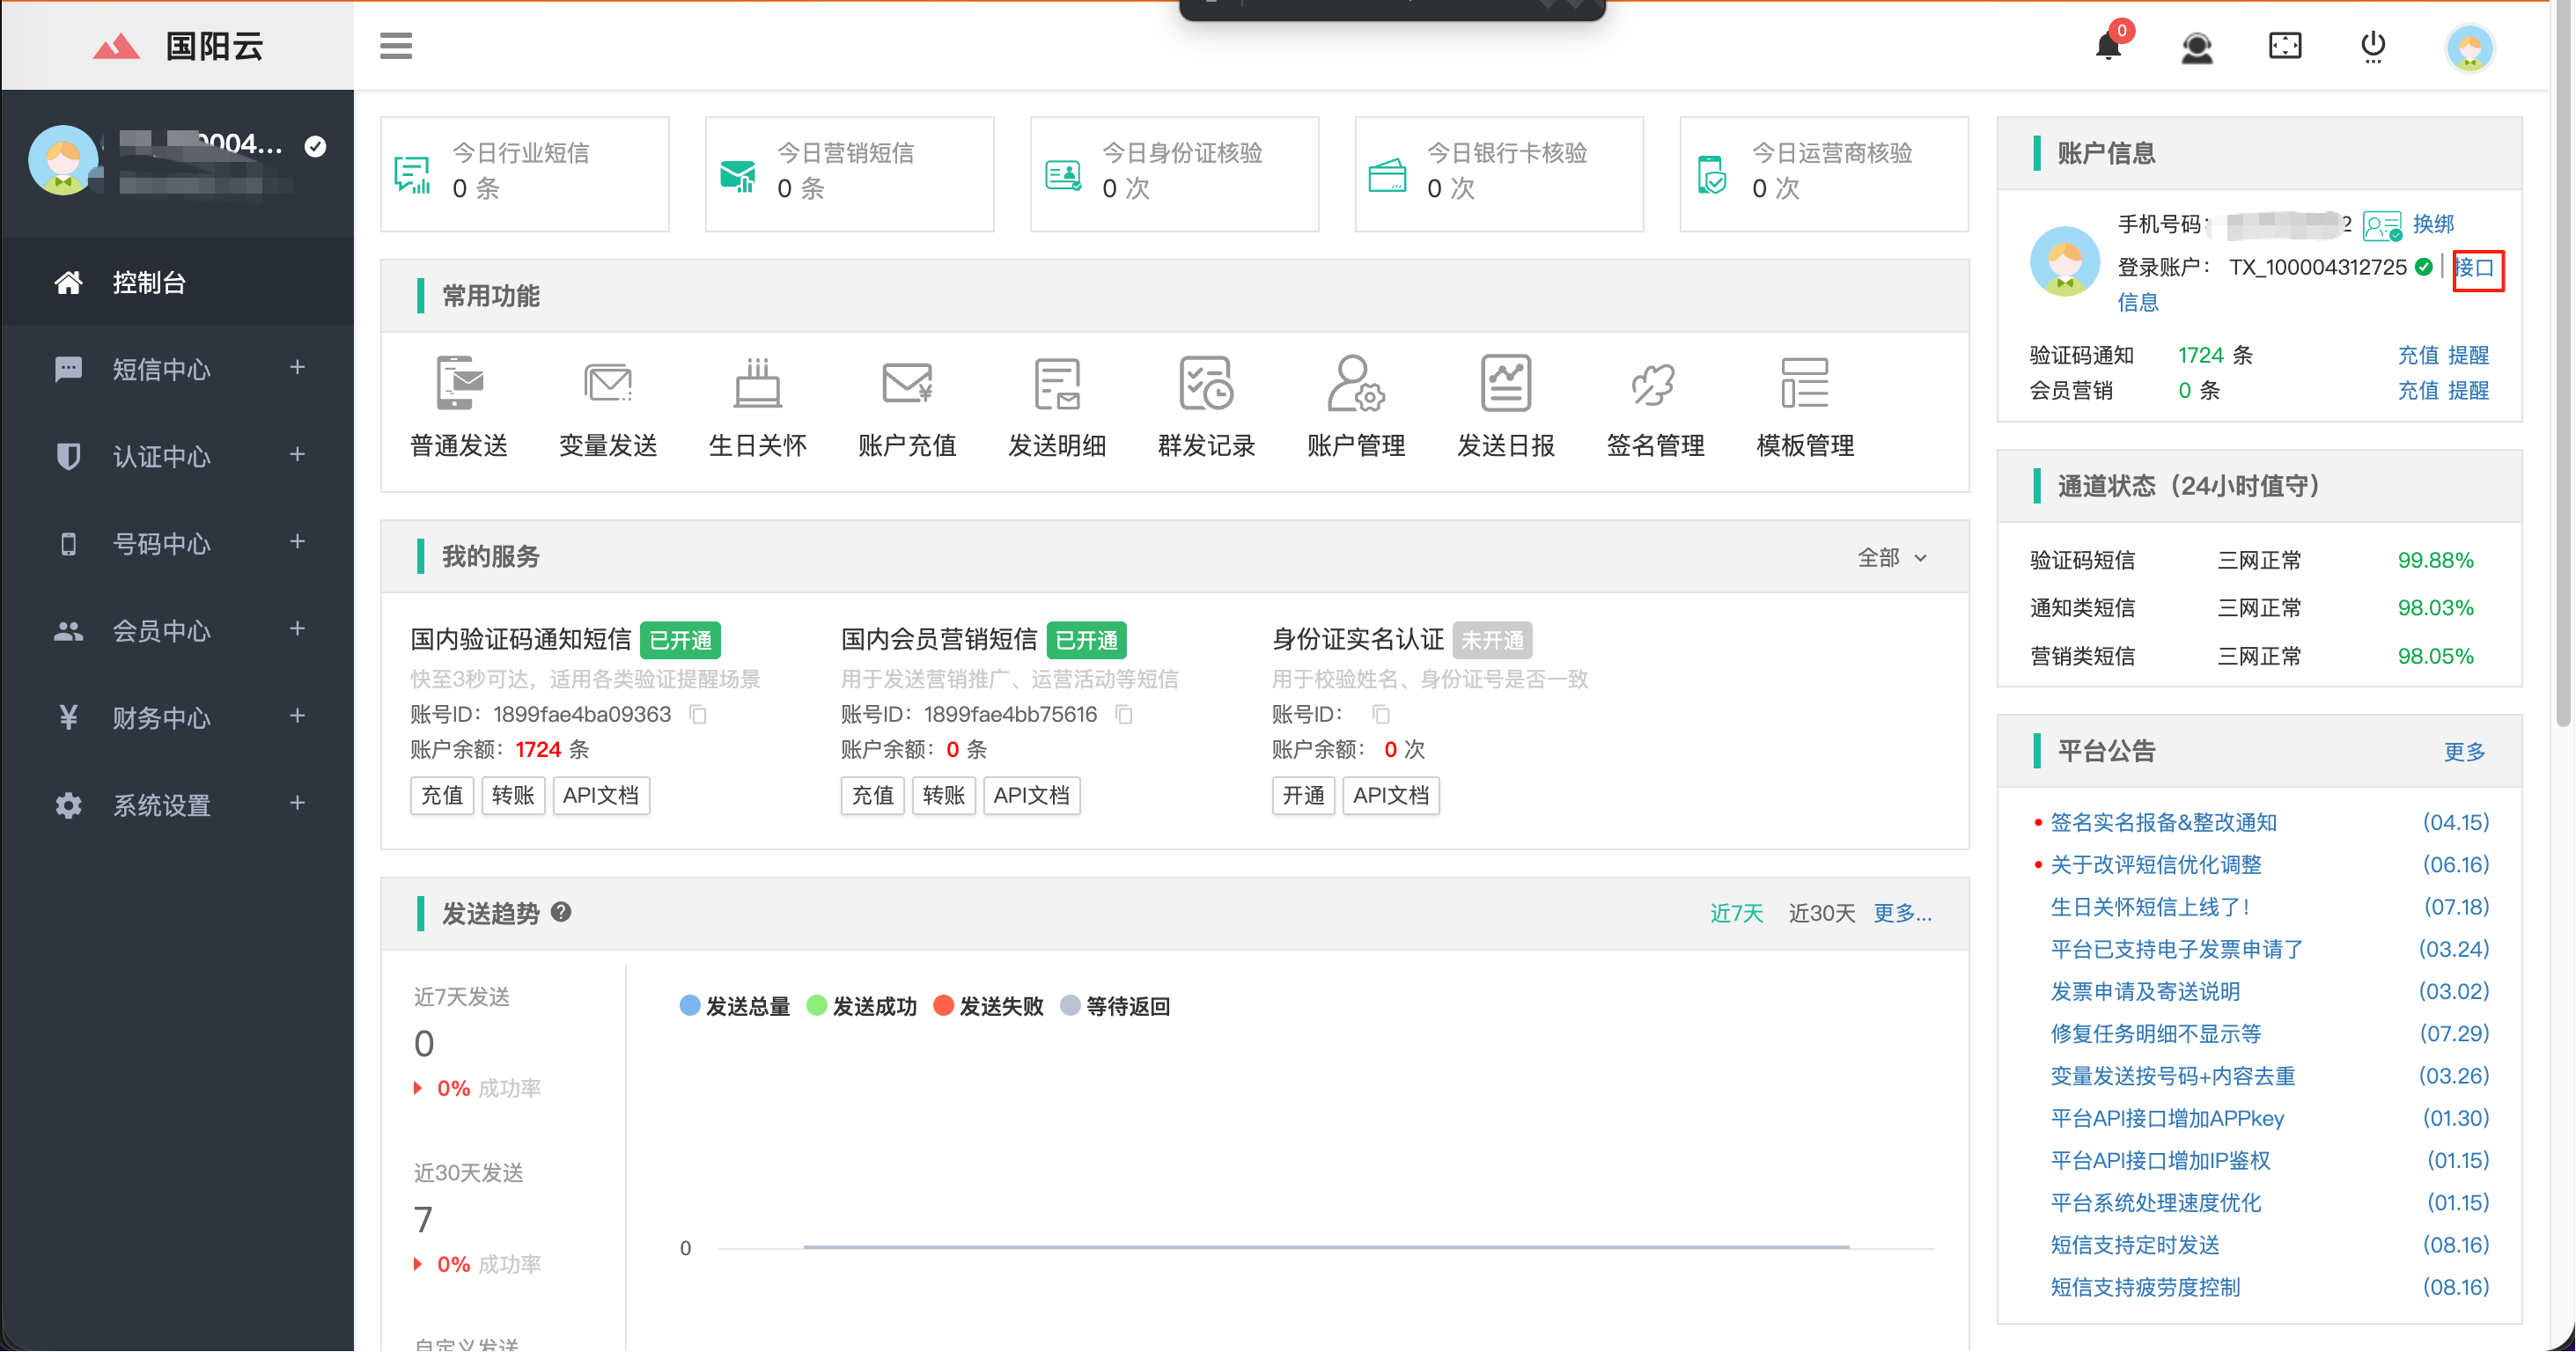
Task: Click the 今日运营商核验 card icon
Action: click(1712, 175)
